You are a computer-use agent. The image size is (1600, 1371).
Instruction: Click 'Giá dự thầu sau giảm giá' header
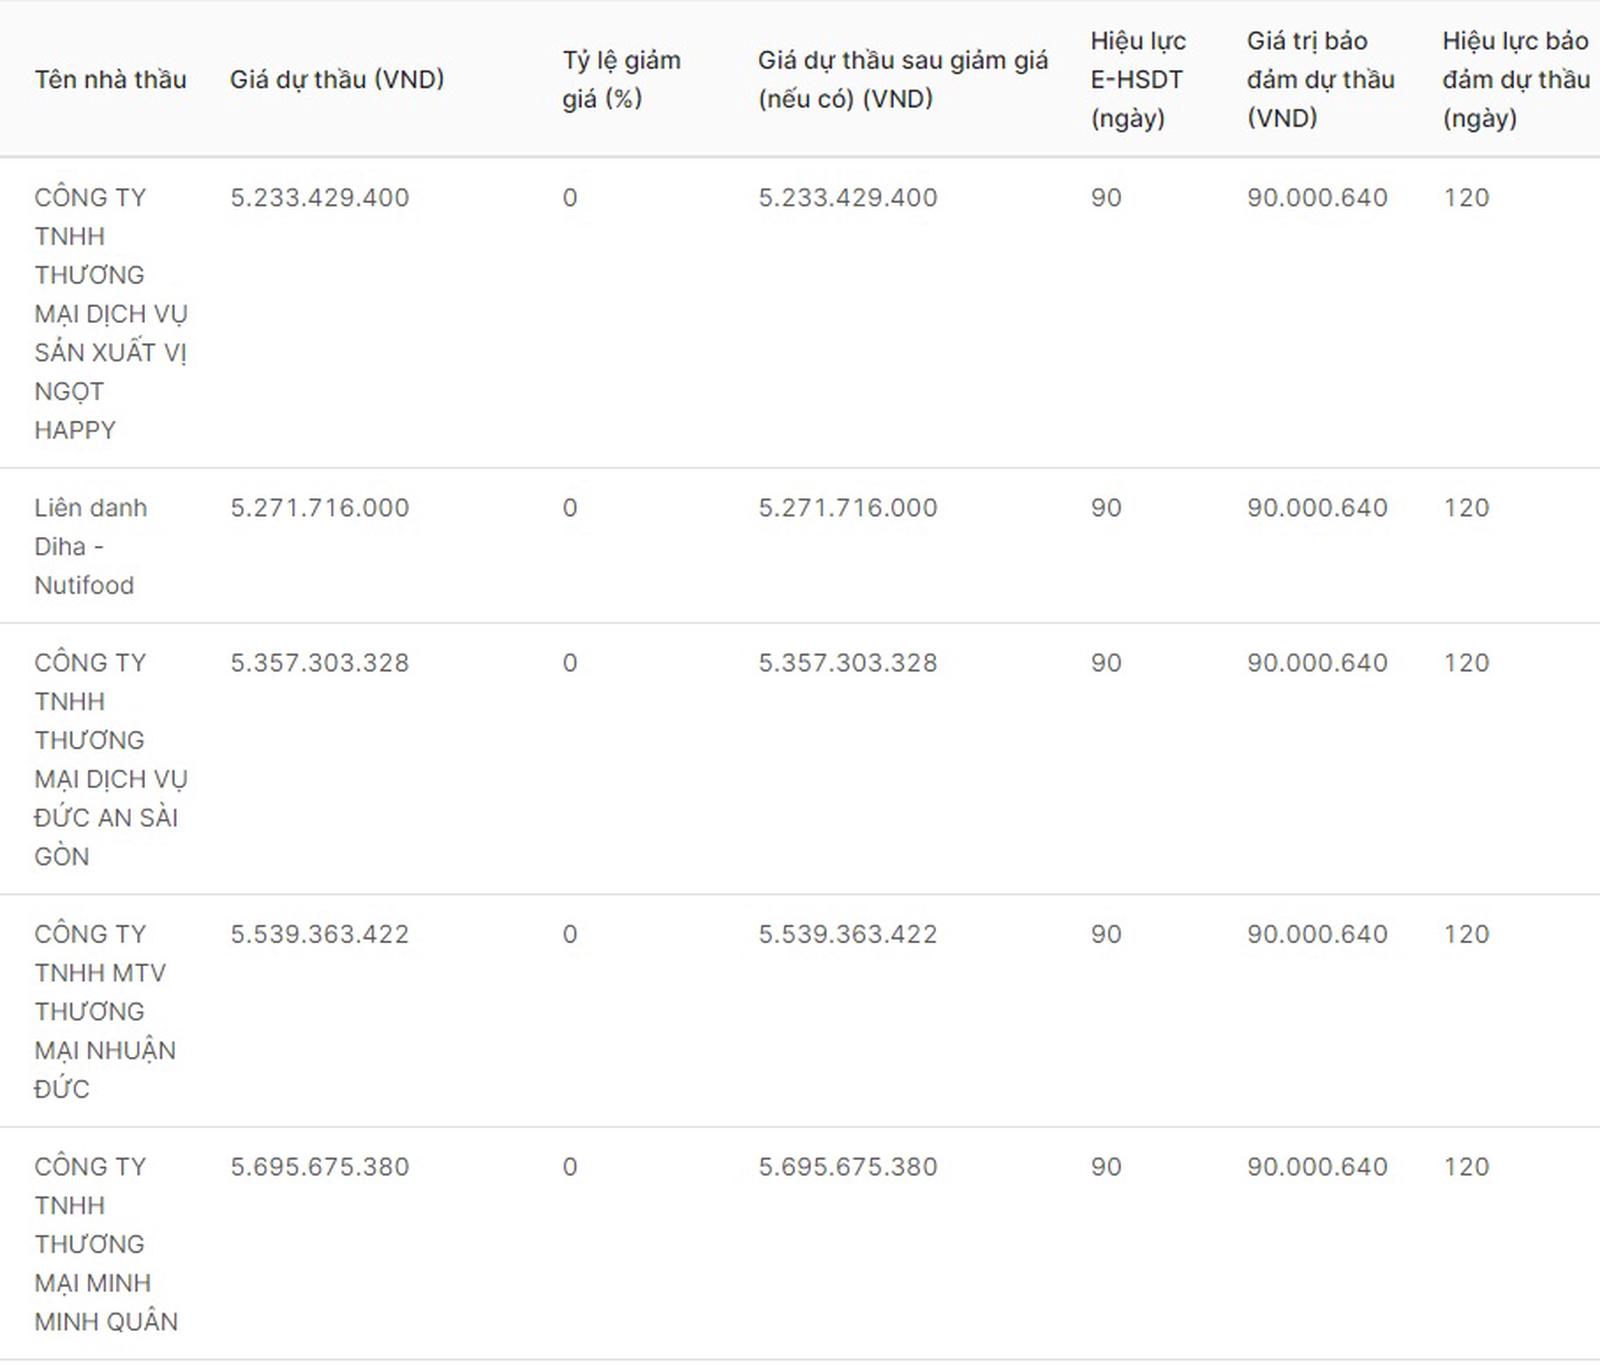tap(902, 79)
